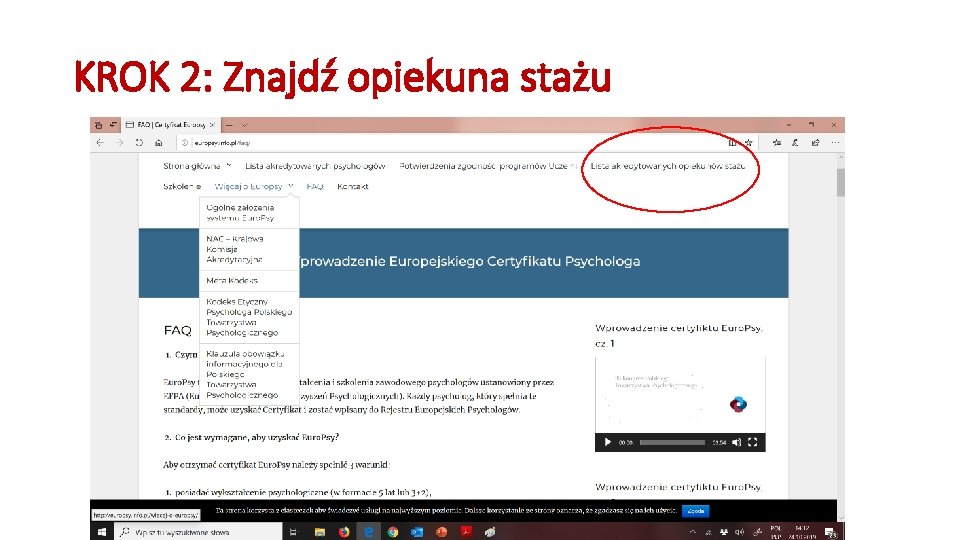Image resolution: width=960 pixels, height=540 pixels.
Task: Launch Chrome from the taskbar
Action: click(393, 532)
